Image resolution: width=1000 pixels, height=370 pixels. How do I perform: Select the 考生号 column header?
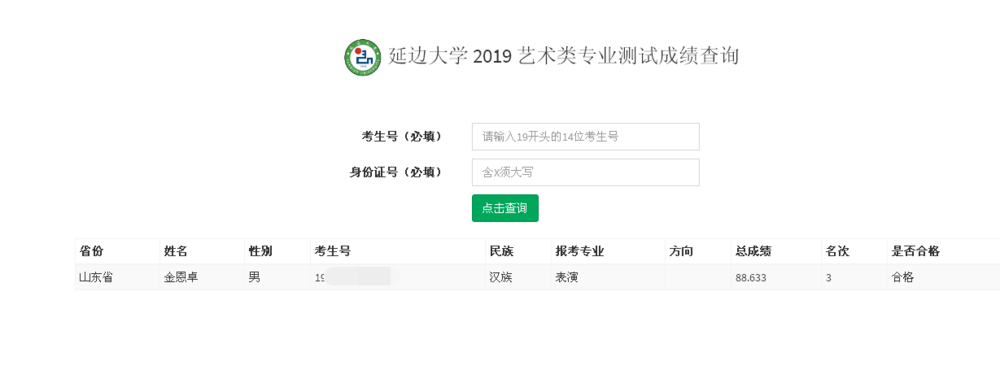coord(332,251)
